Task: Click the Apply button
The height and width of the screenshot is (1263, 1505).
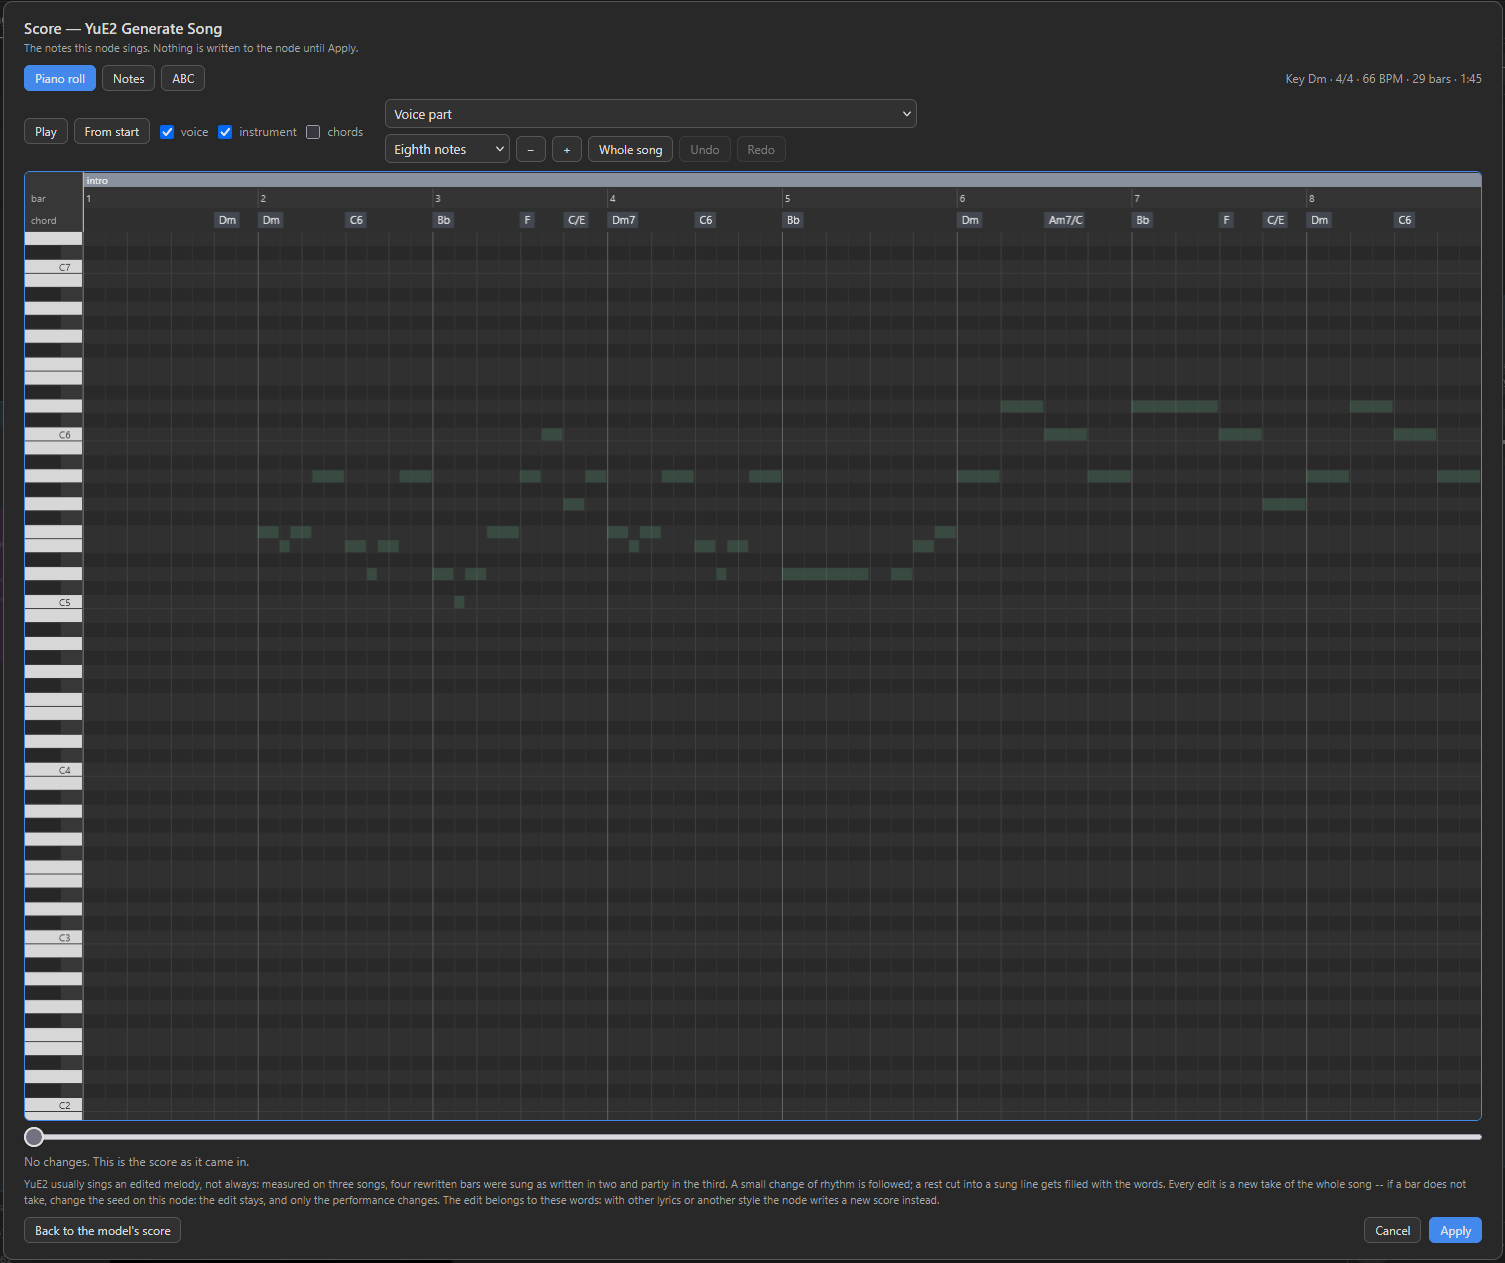Action: coord(1455,1231)
